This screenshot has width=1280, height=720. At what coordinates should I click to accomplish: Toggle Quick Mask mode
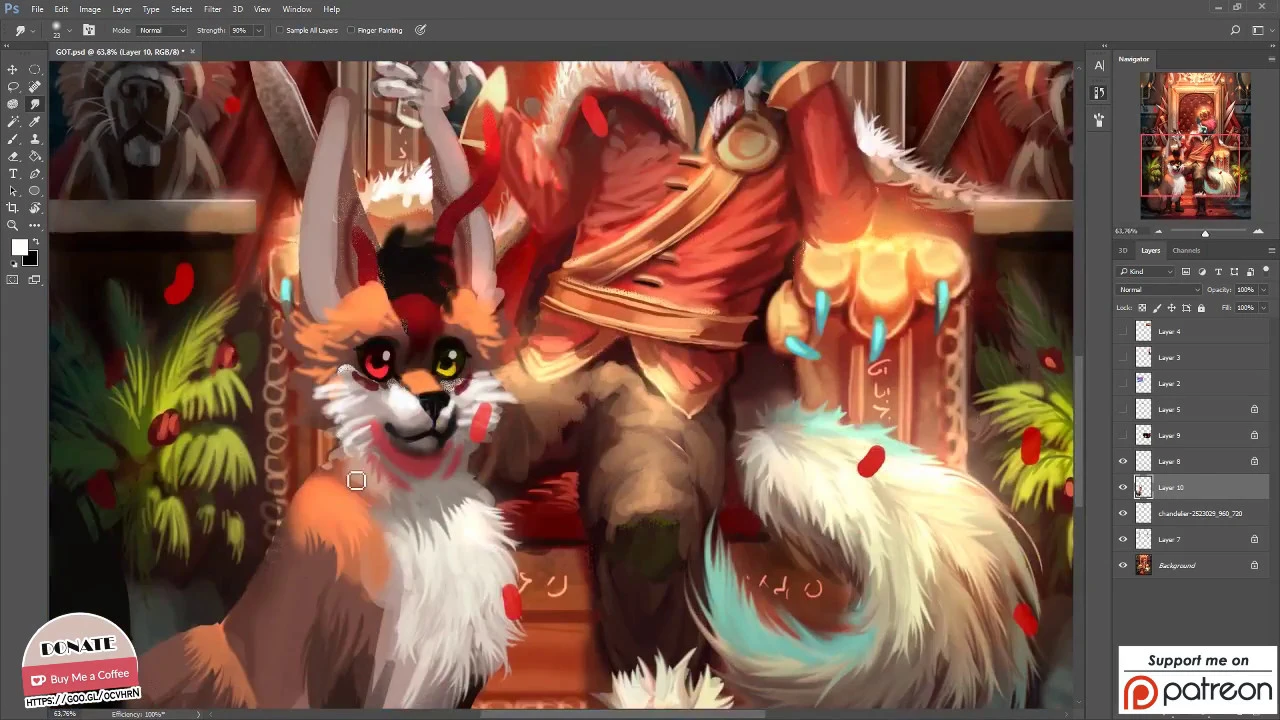(13, 280)
